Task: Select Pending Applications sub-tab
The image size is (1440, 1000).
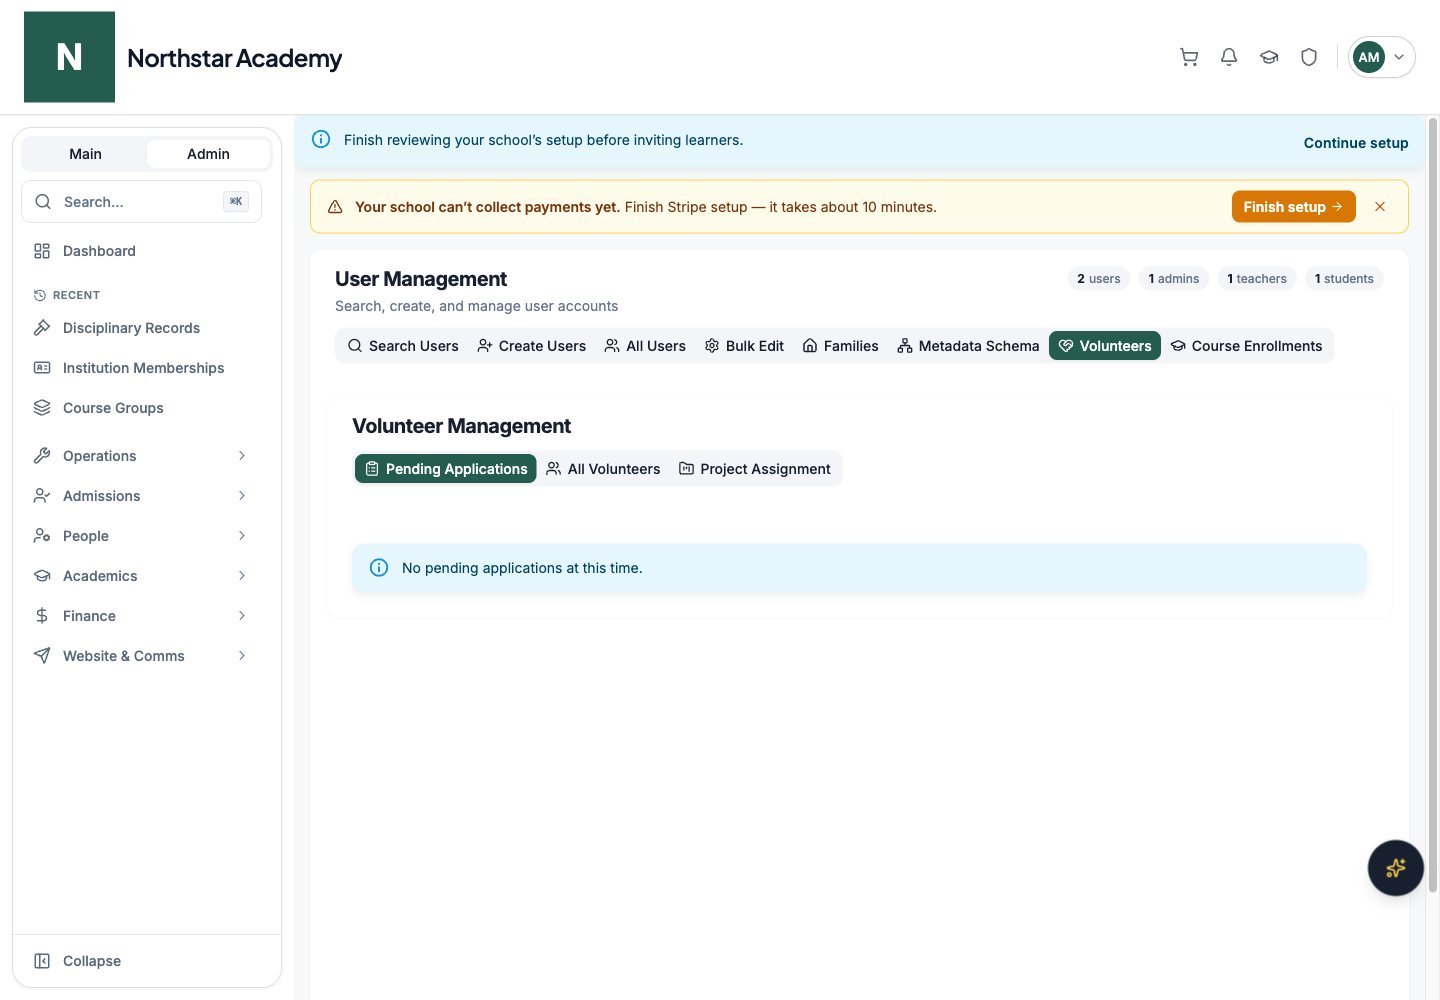Action: click(446, 469)
